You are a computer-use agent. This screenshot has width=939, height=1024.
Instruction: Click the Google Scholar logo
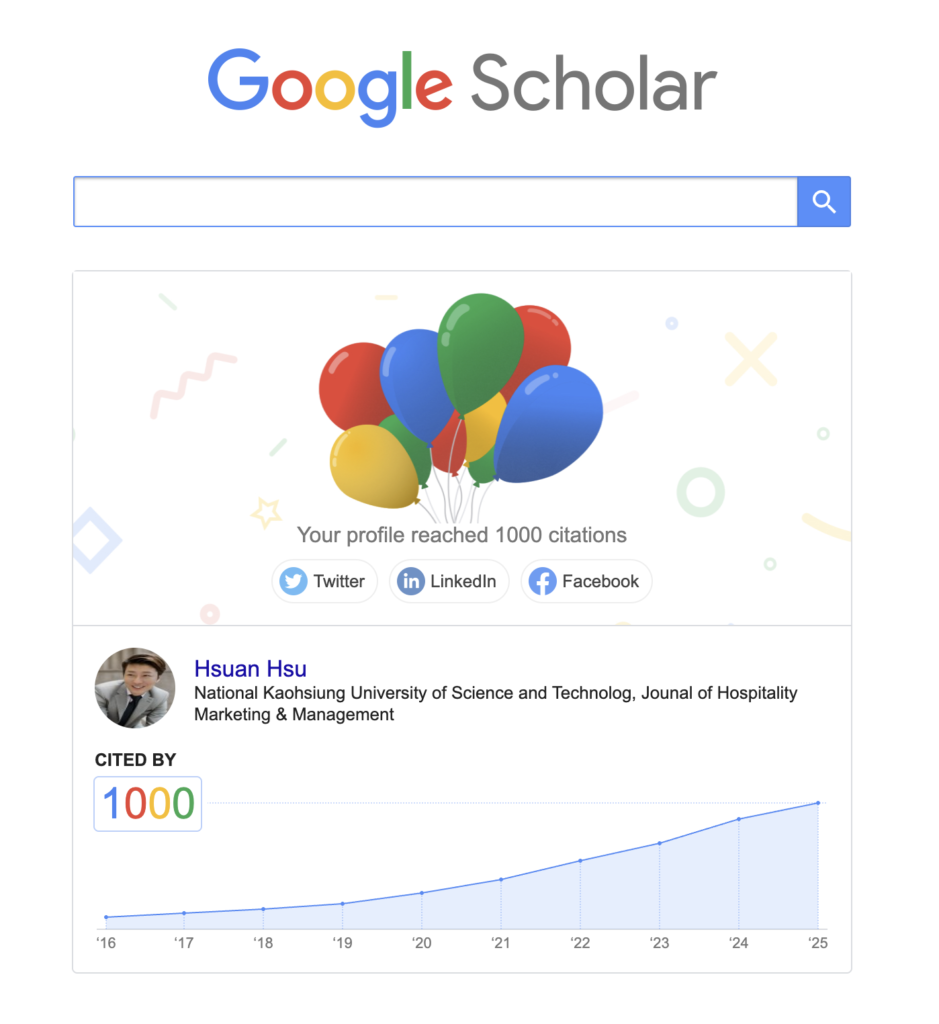462,86
